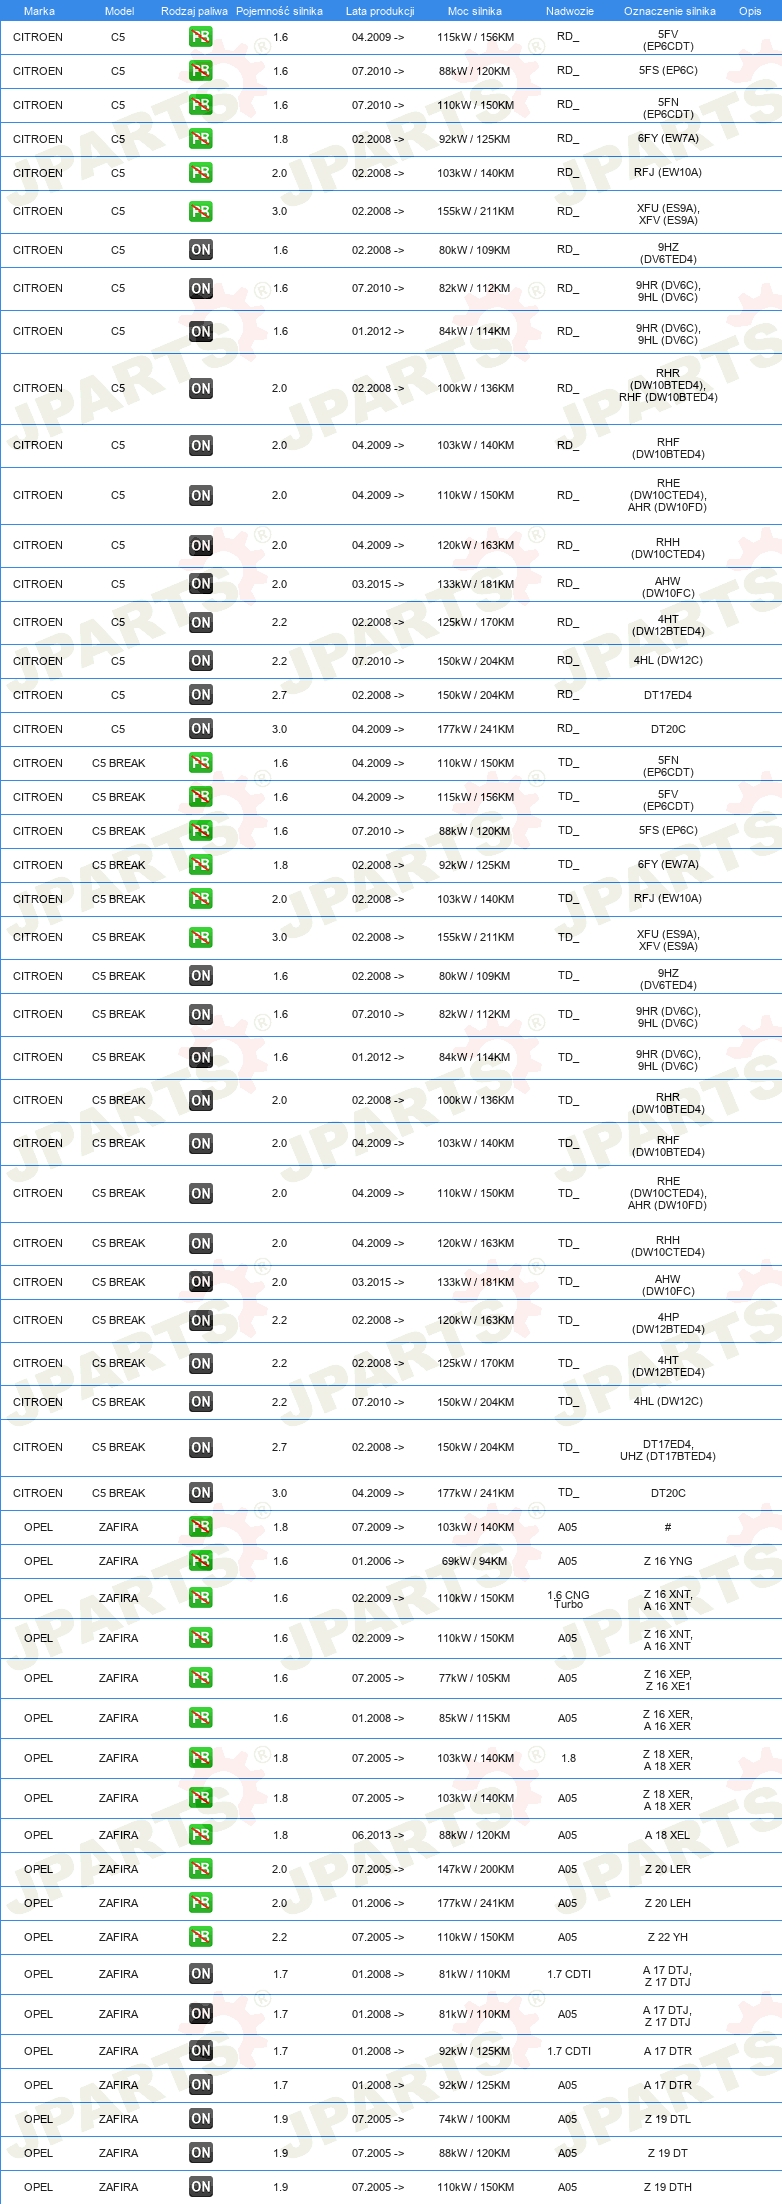
Task: Click '133kW / 181KM' in the C5 RD_ row
Action: 475,584
